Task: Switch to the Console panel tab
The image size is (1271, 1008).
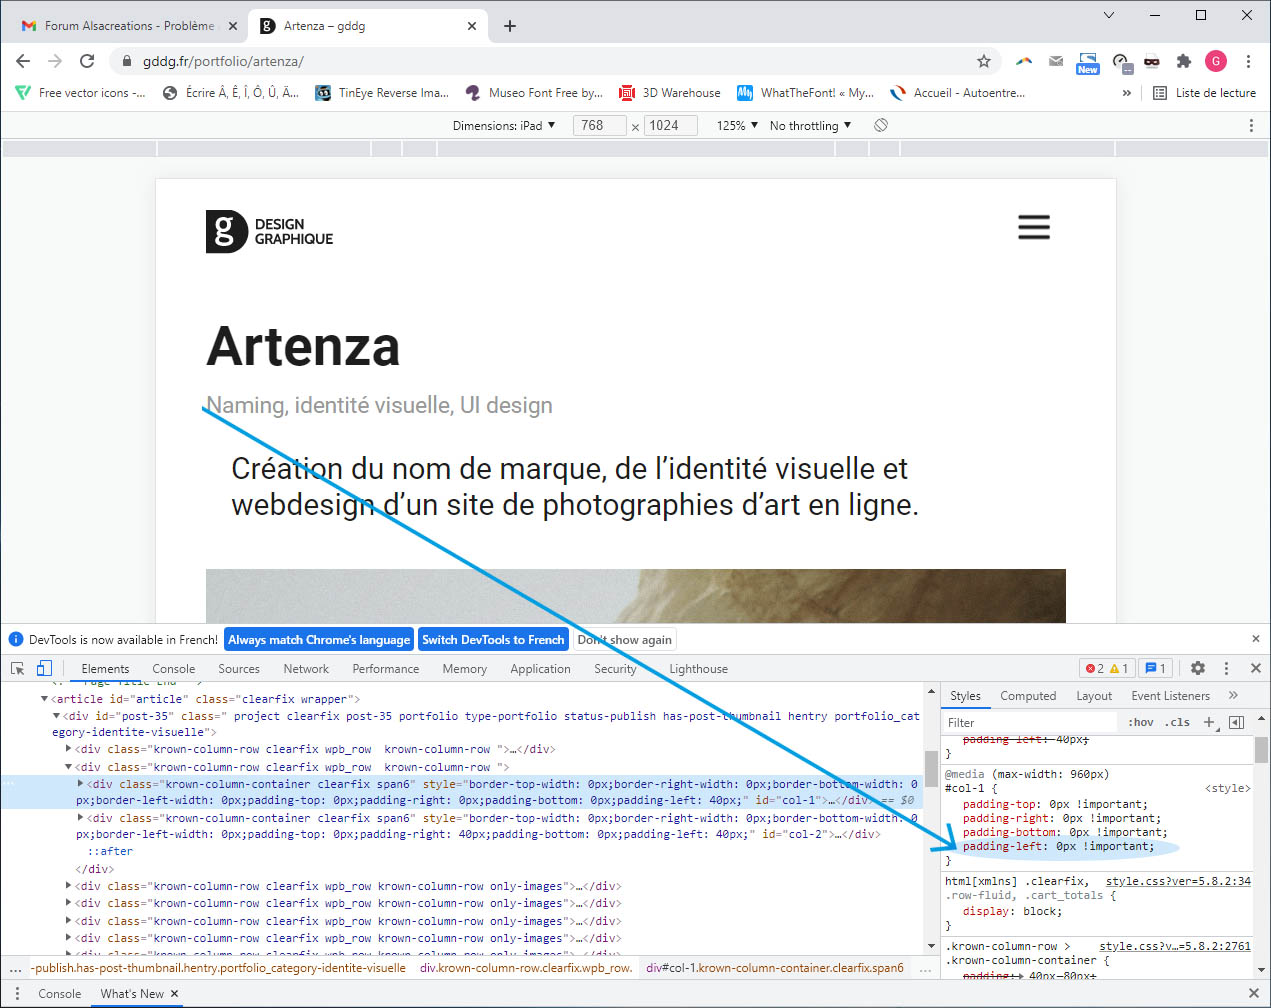Action: coord(174,669)
